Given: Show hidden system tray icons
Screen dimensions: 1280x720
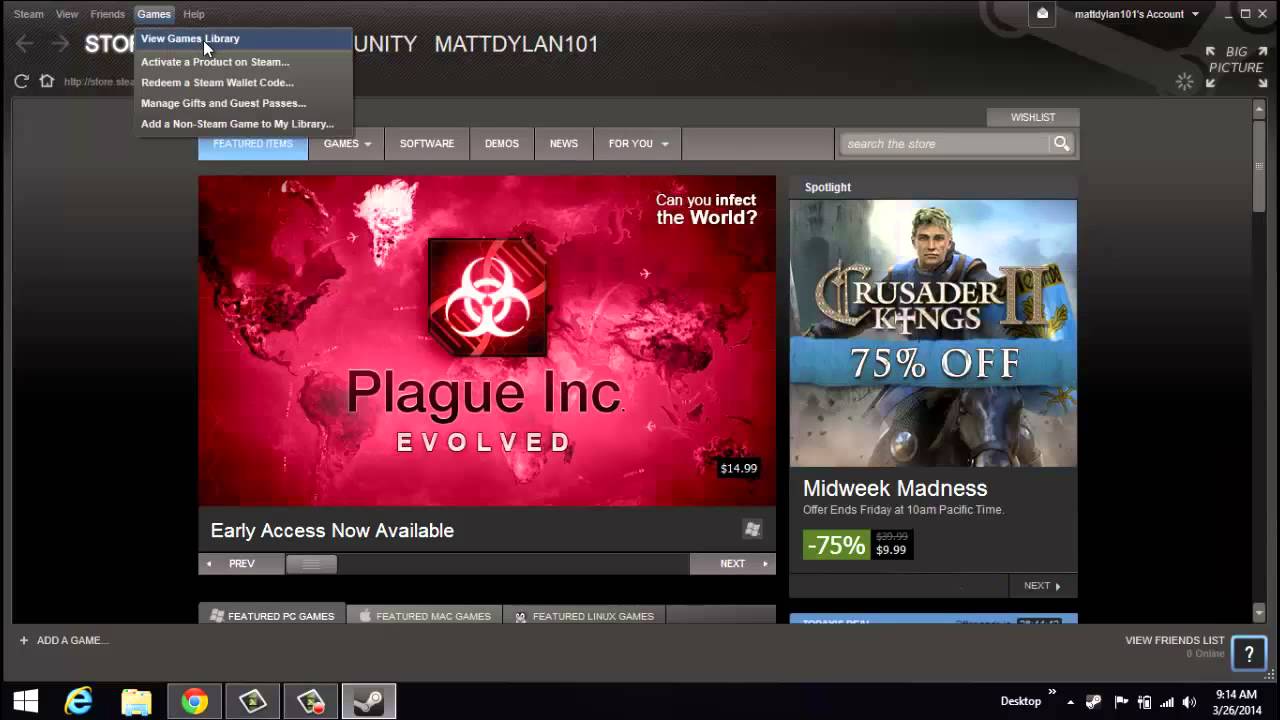Looking at the screenshot, I should click(x=1071, y=702).
